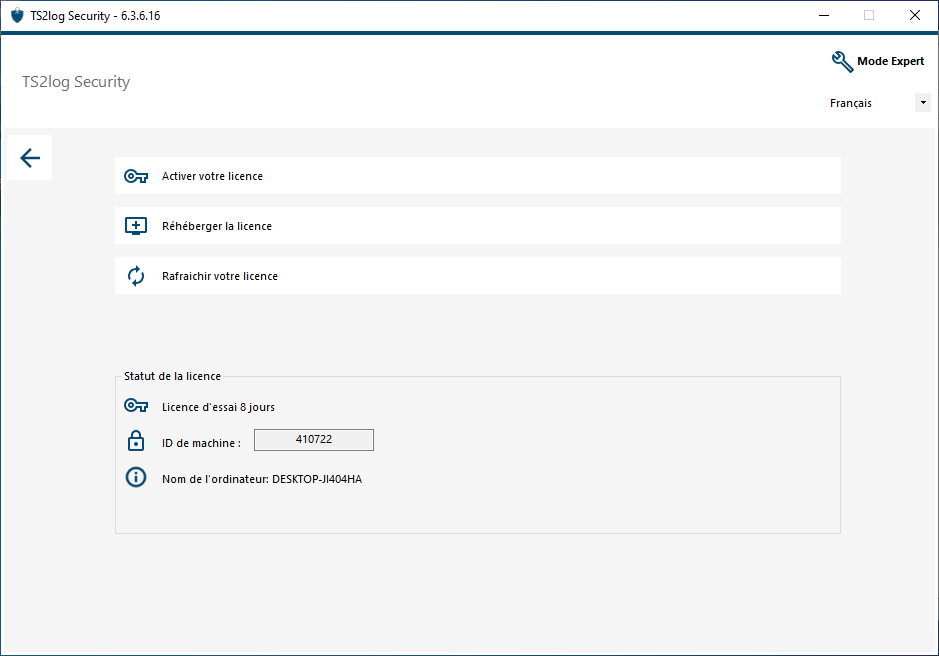This screenshot has height=656, width=939.
Task: Click the monitor-plus icon for Réhéberger la licence
Action: point(136,226)
